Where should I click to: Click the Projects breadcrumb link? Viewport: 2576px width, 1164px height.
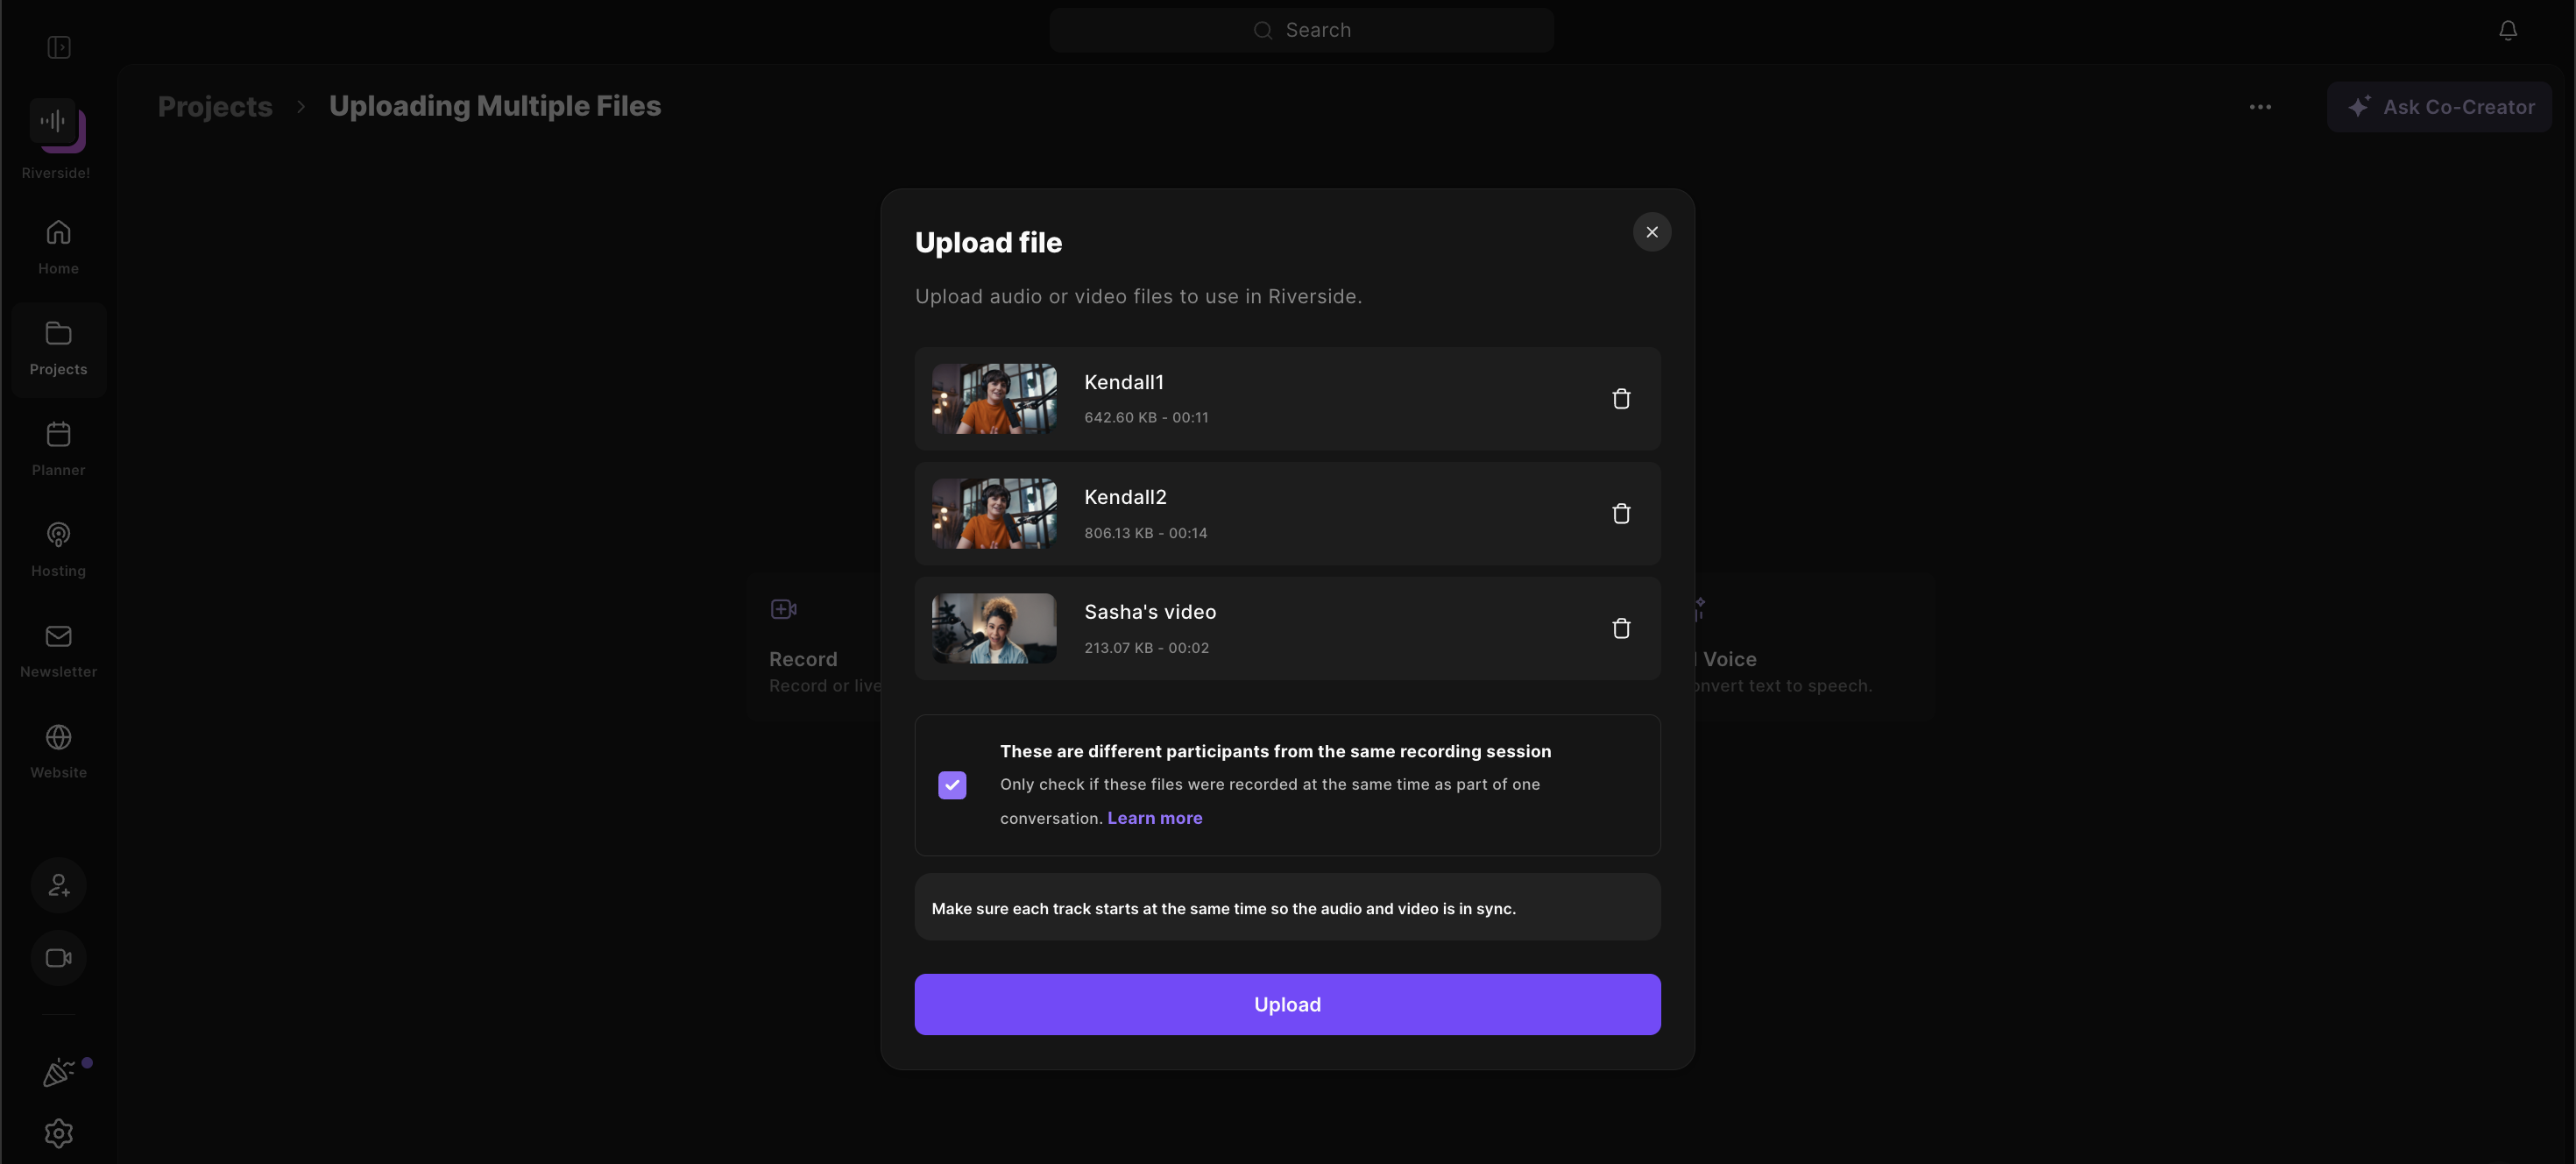click(x=215, y=106)
